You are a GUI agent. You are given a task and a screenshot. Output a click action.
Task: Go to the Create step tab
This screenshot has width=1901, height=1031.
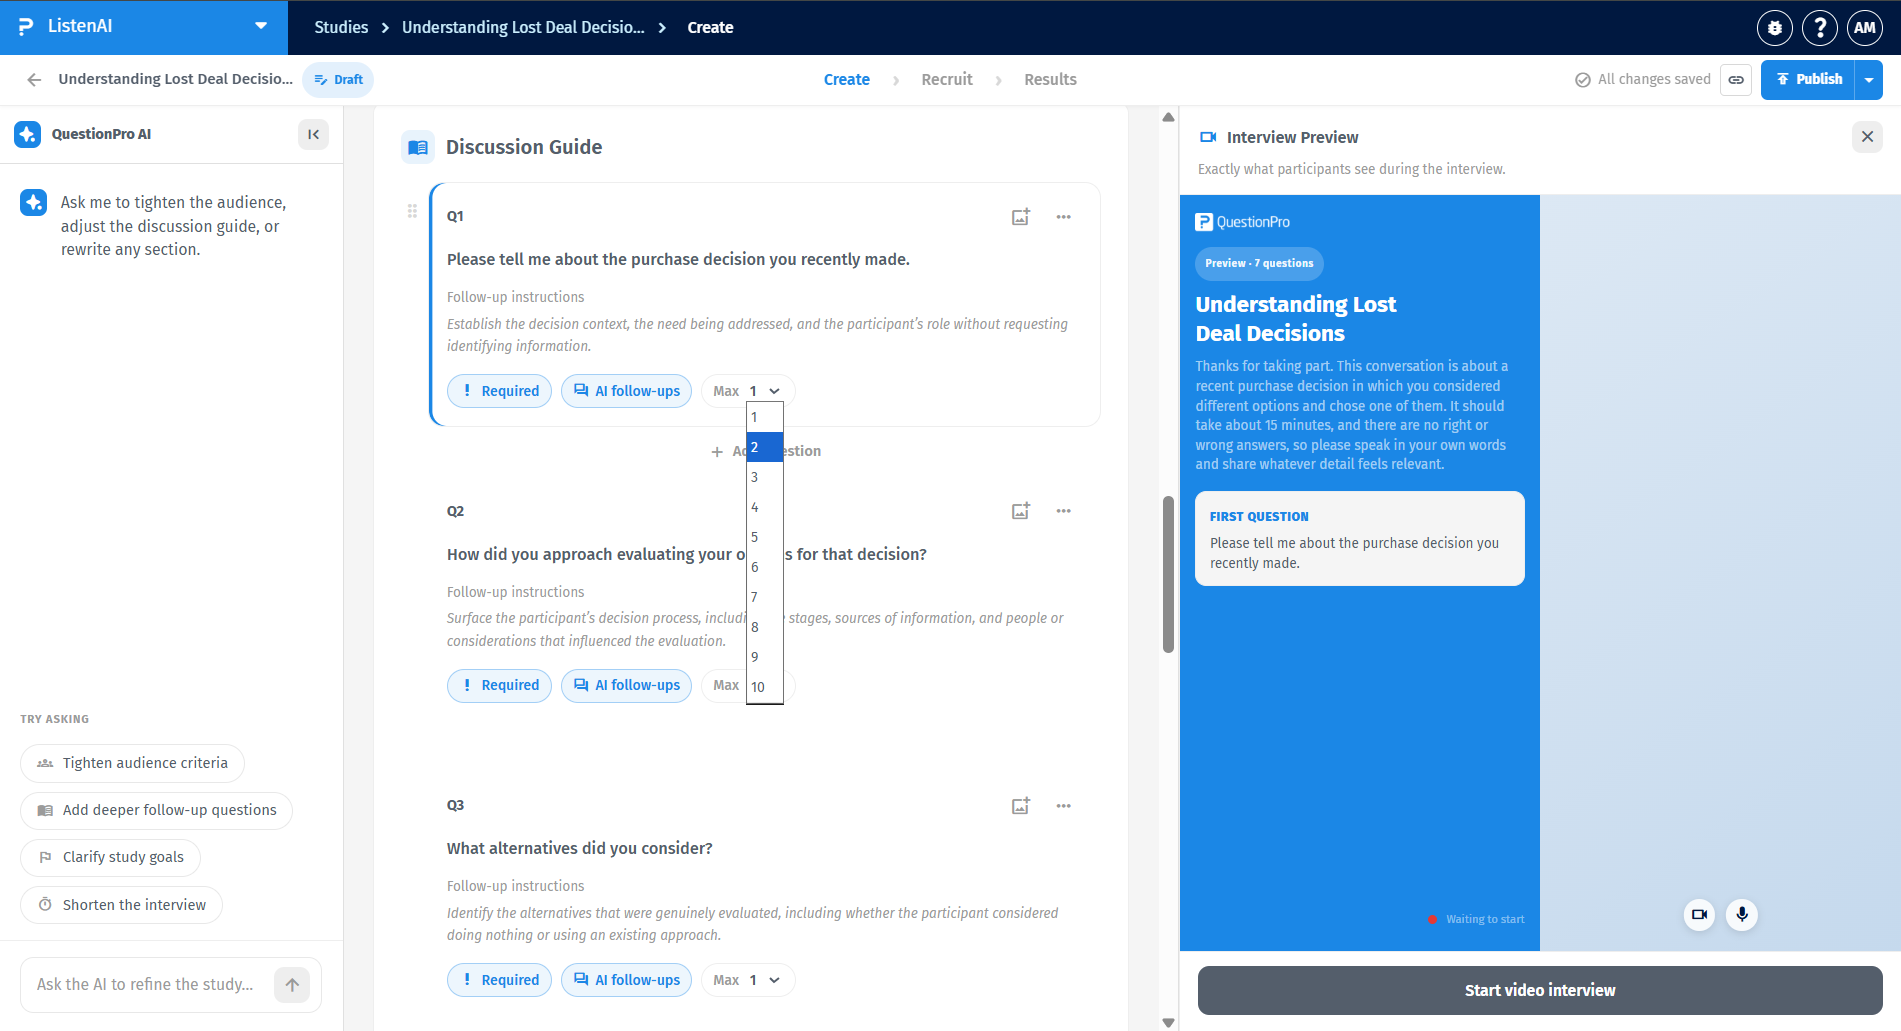pyautogui.click(x=847, y=80)
